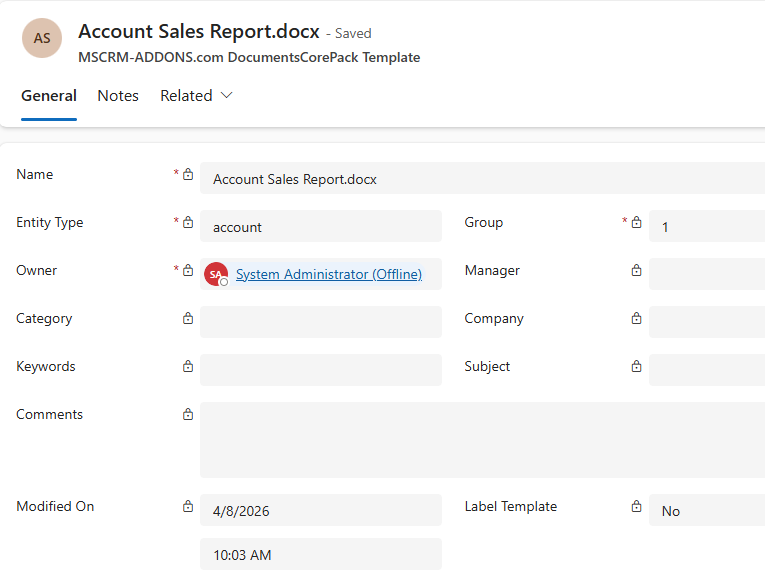Click the lock icon beside Keywords

(188, 367)
